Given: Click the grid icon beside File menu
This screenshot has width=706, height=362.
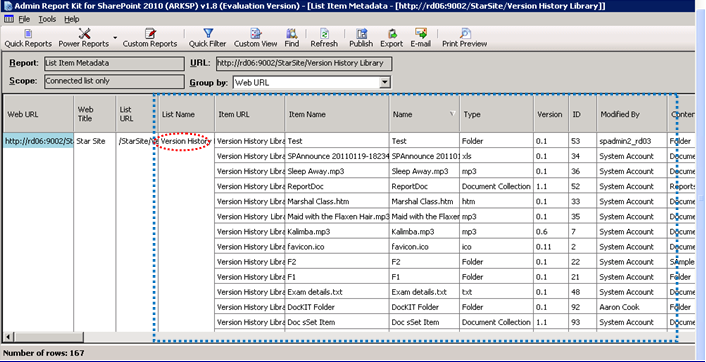Looking at the screenshot, I should point(9,19).
